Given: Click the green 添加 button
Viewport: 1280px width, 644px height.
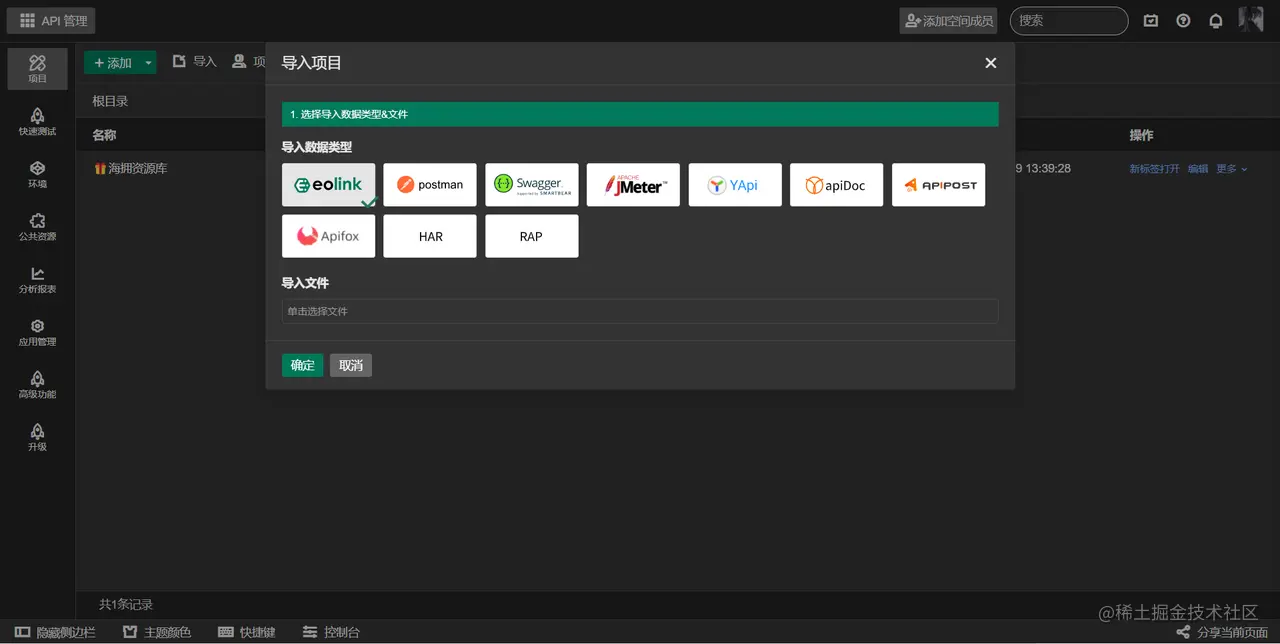Looking at the screenshot, I should 112,63.
